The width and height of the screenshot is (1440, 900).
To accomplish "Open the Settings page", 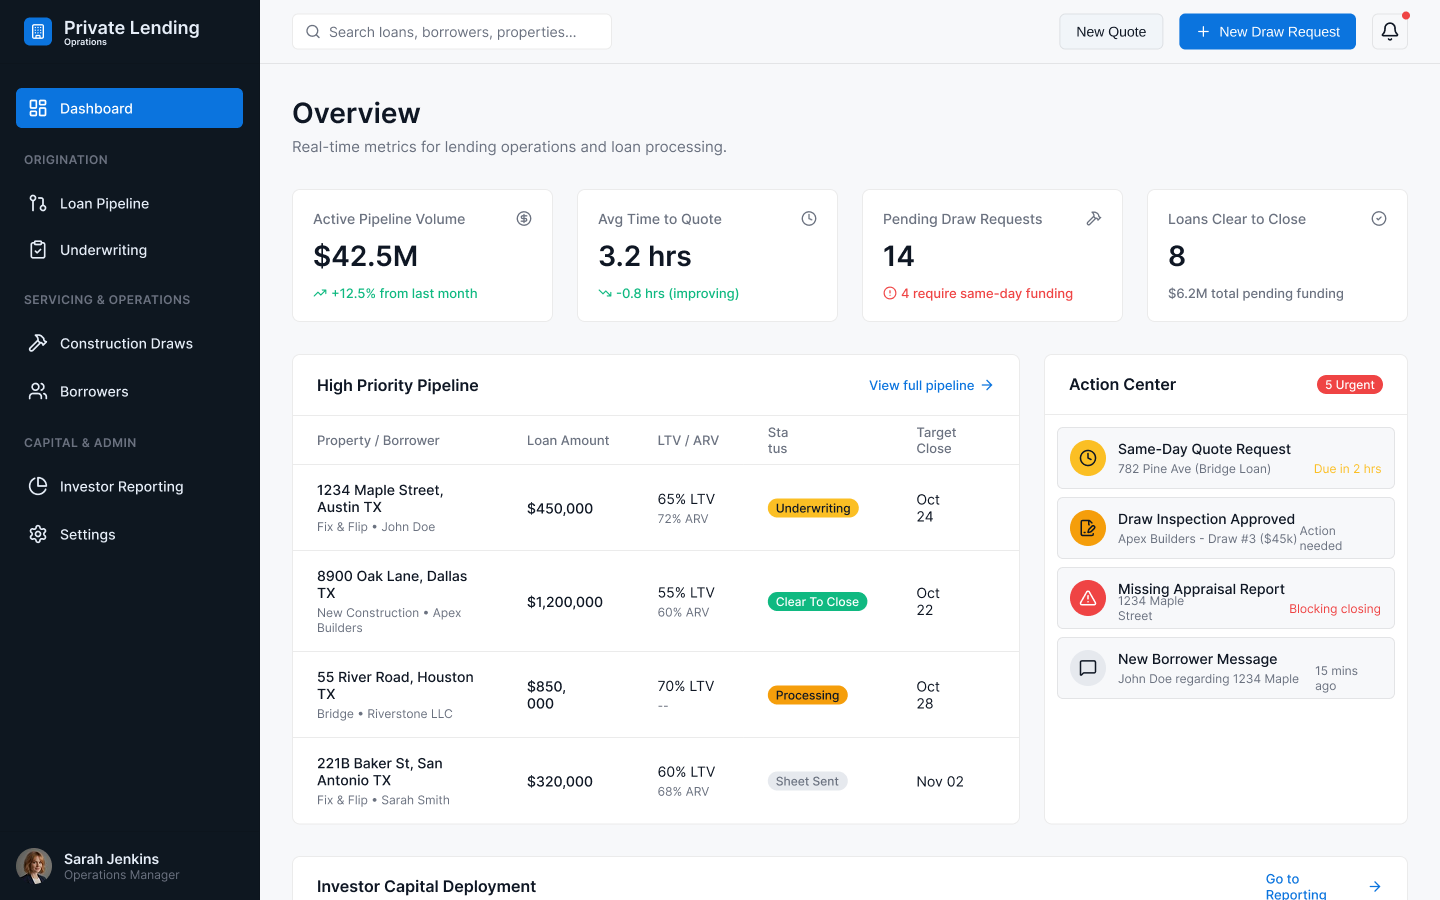I will [x=87, y=534].
